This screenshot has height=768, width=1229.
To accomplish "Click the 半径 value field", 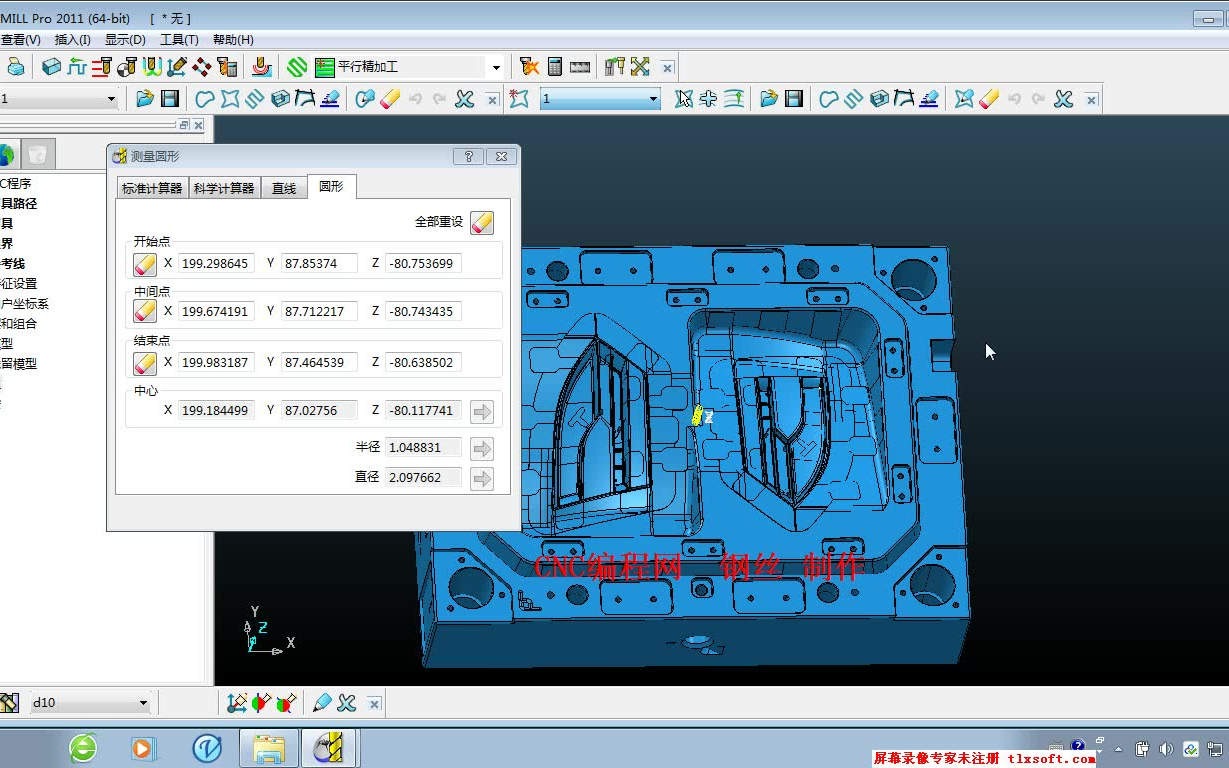I will click(424, 448).
